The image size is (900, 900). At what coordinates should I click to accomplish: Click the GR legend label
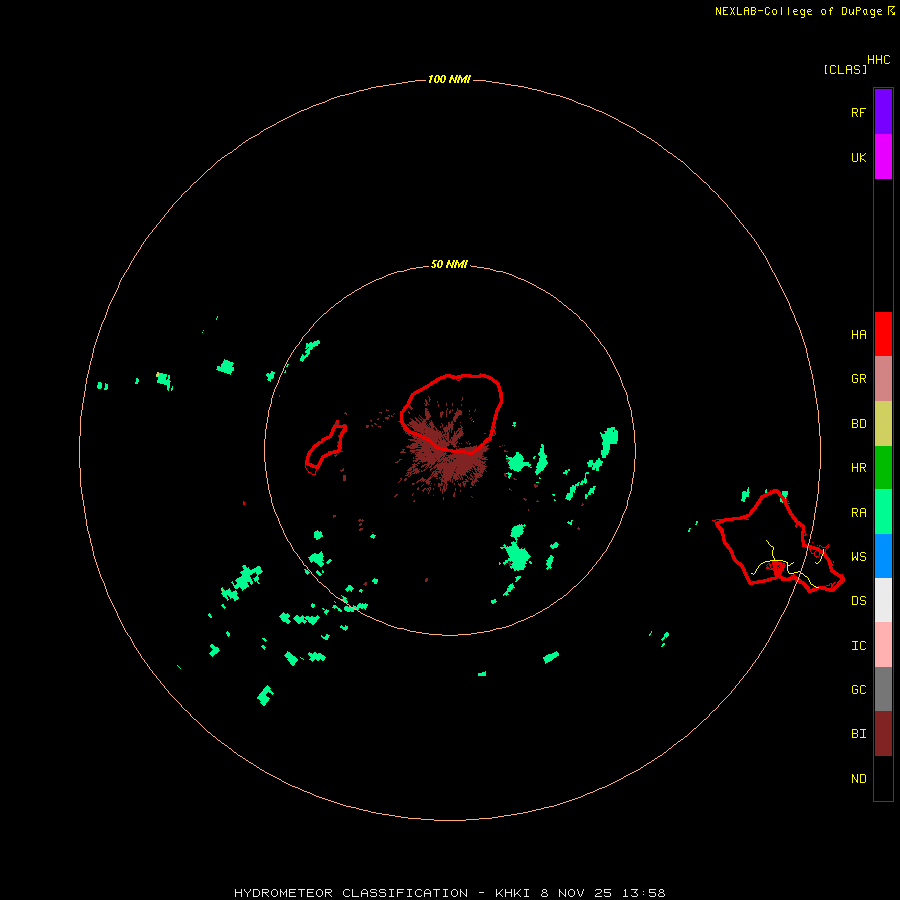coord(858,379)
